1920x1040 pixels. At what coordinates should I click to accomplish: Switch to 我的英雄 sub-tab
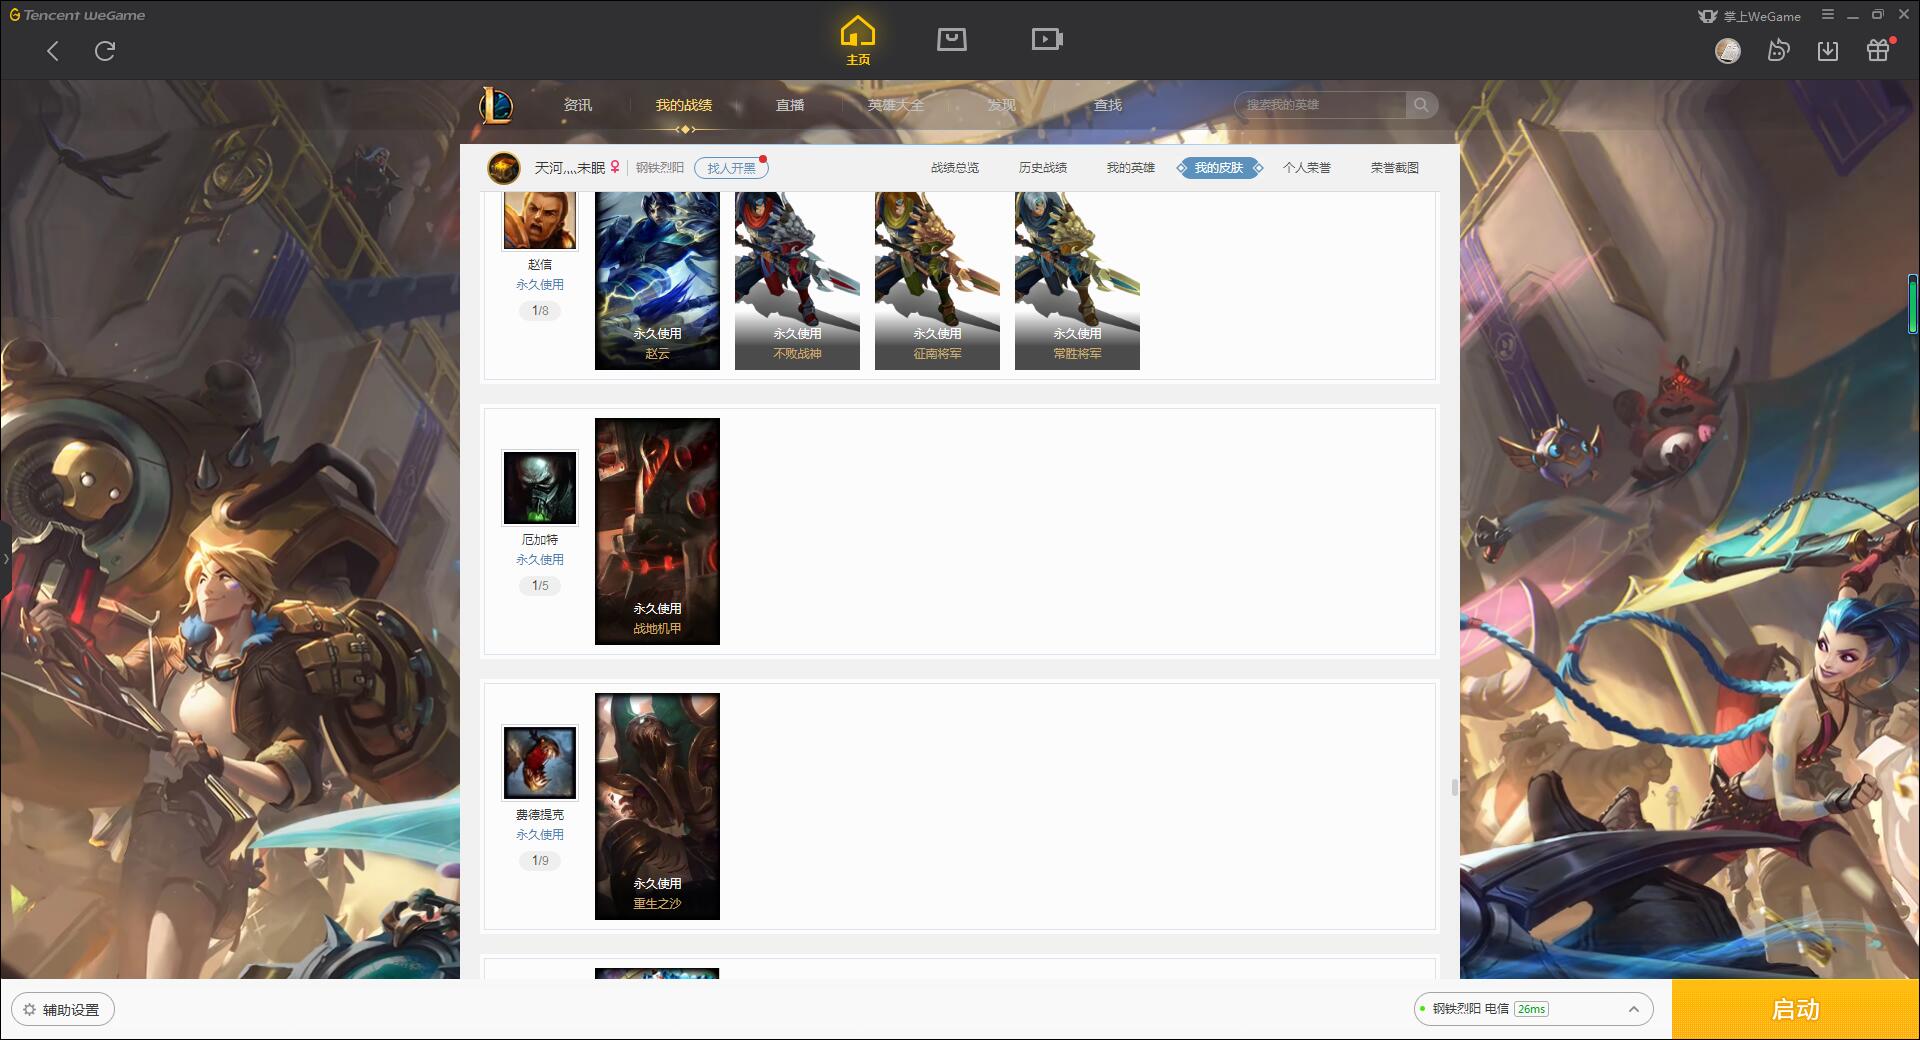point(1131,168)
